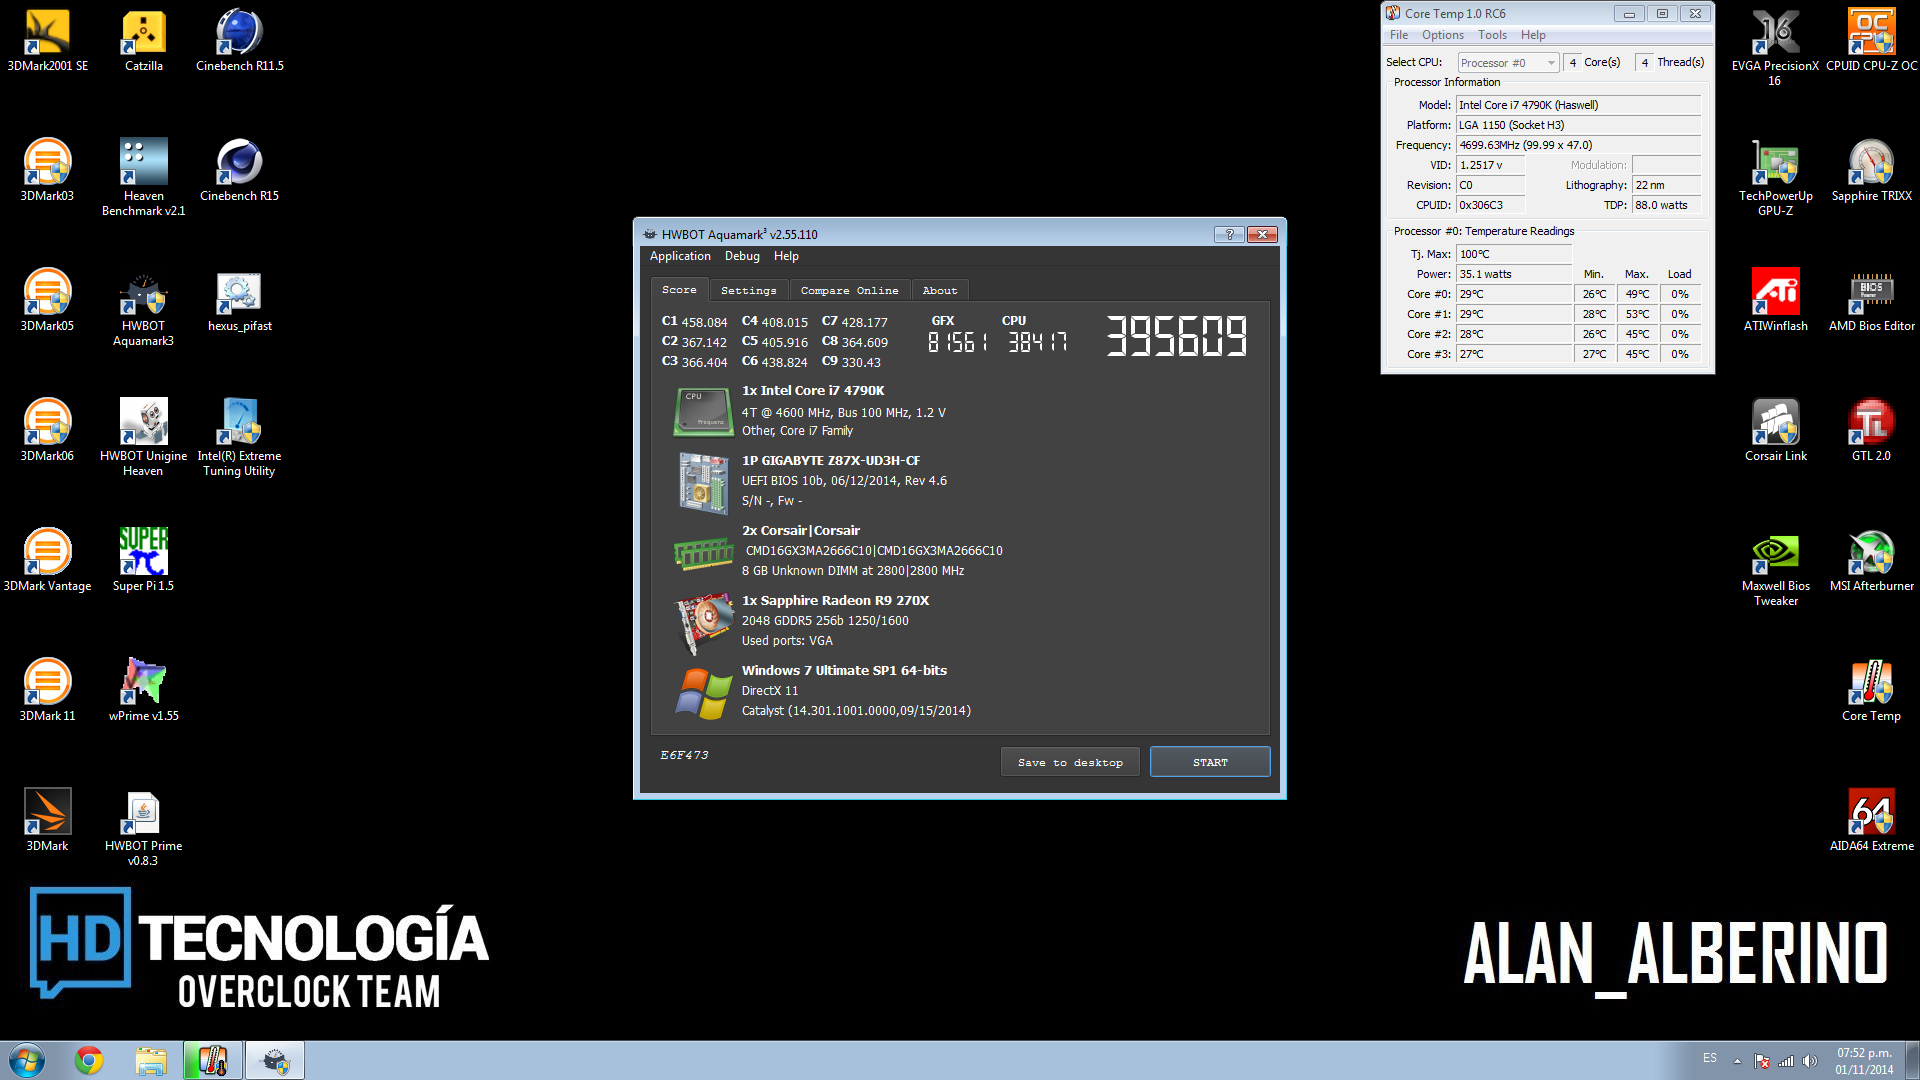Image resolution: width=1920 pixels, height=1080 pixels.
Task: Click the Save to desktop button
Action: click(x=1070, y=762)
